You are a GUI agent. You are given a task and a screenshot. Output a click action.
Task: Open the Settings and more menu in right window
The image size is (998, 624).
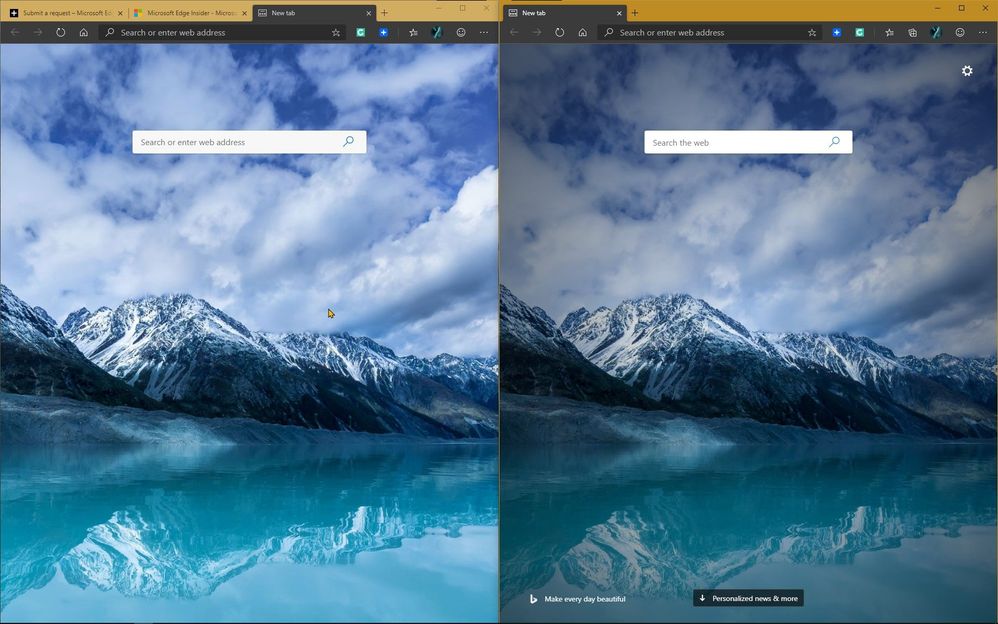[x=983, y=32]
